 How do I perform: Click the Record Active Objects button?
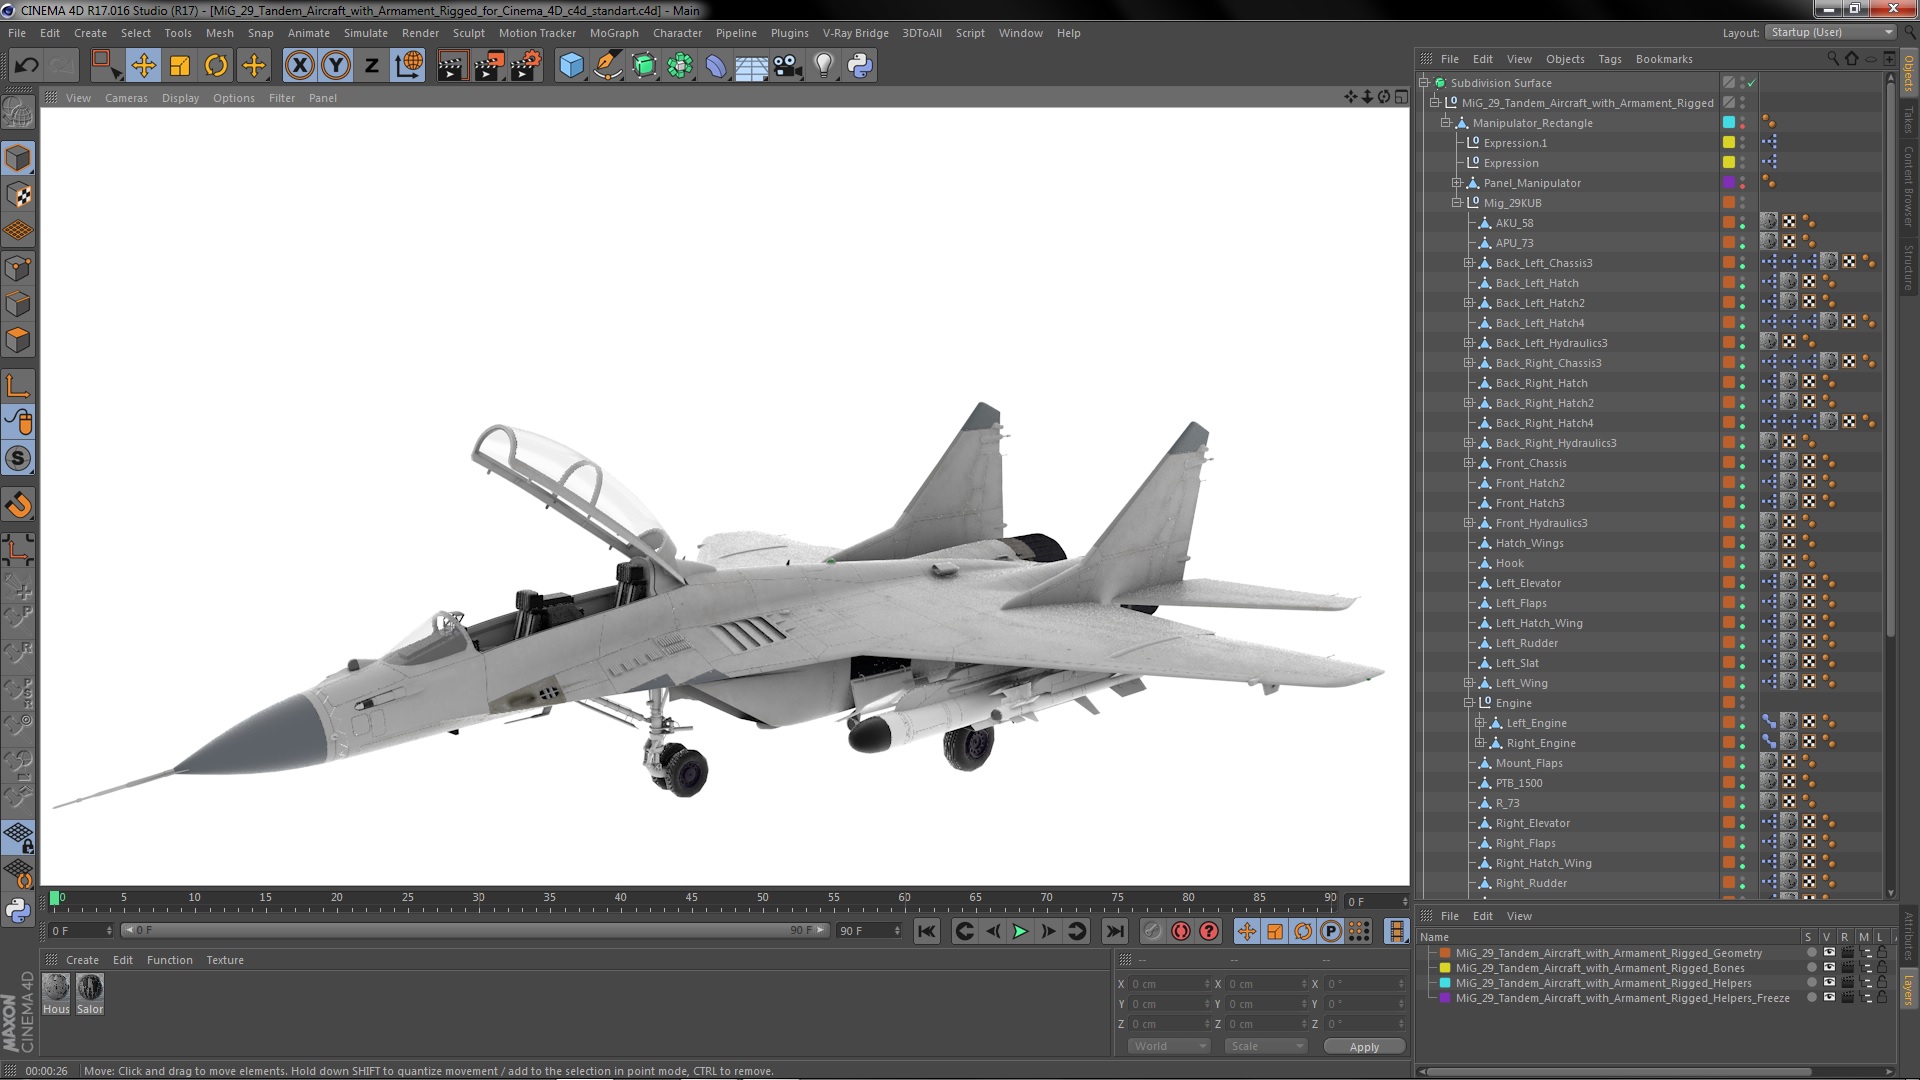(1153, 931)
